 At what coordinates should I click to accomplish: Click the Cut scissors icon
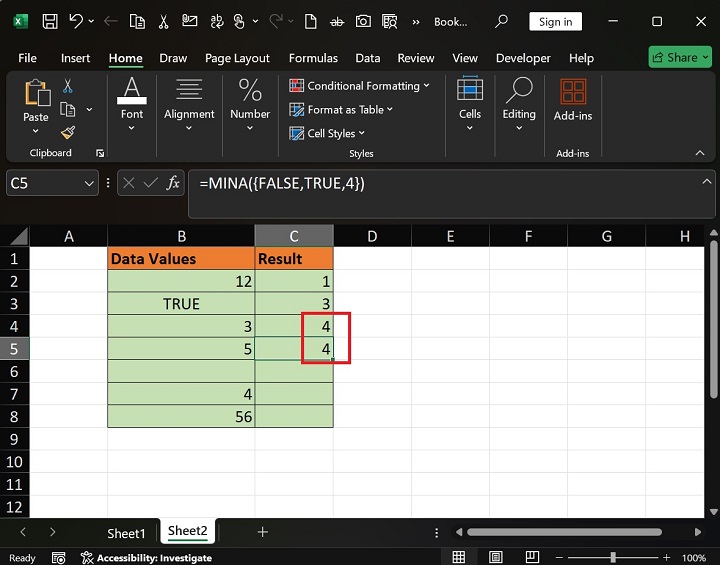(68, 87)
